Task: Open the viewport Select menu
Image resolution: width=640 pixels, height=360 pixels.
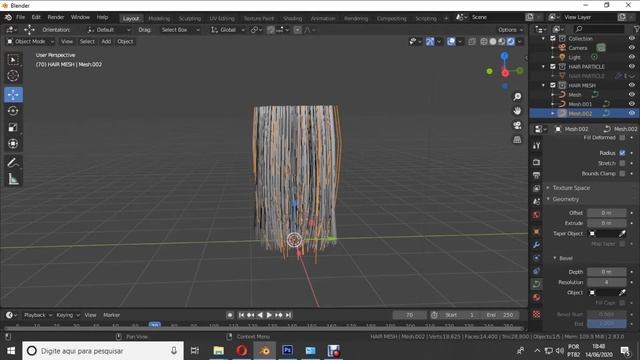Action: tap(87, 42)
